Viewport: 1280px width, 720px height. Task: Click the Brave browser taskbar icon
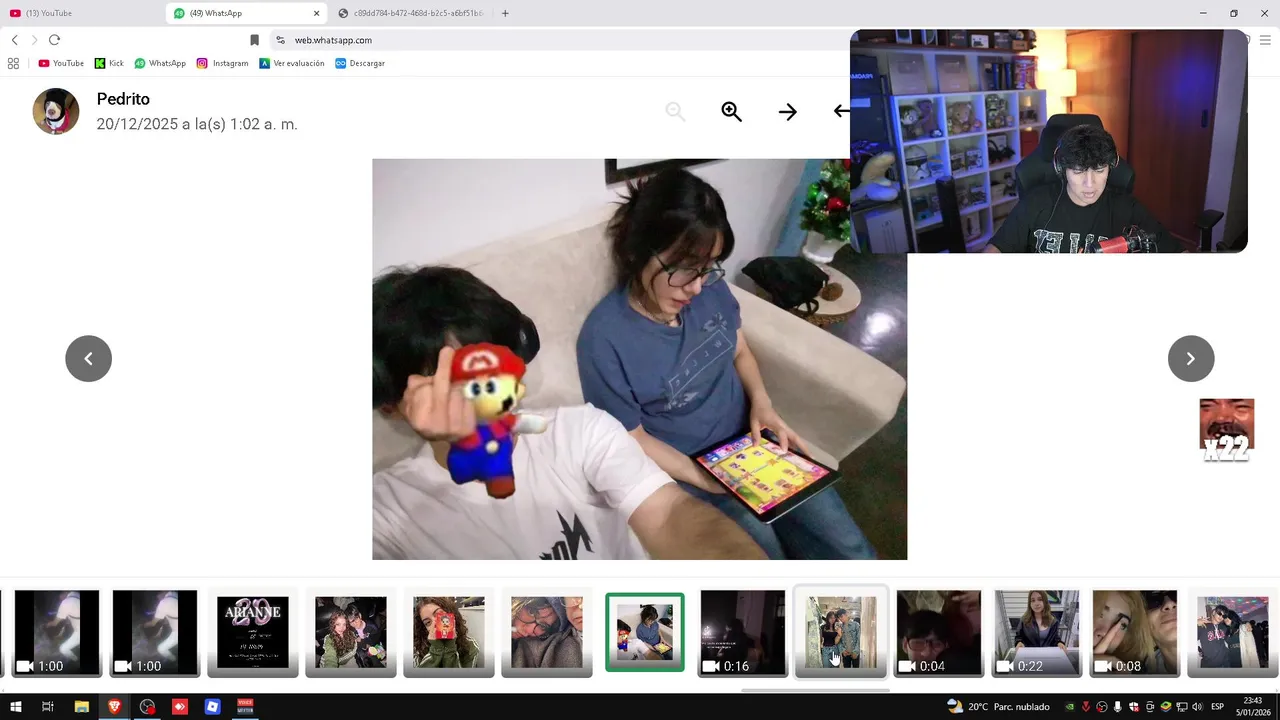(x=114, y=706)
